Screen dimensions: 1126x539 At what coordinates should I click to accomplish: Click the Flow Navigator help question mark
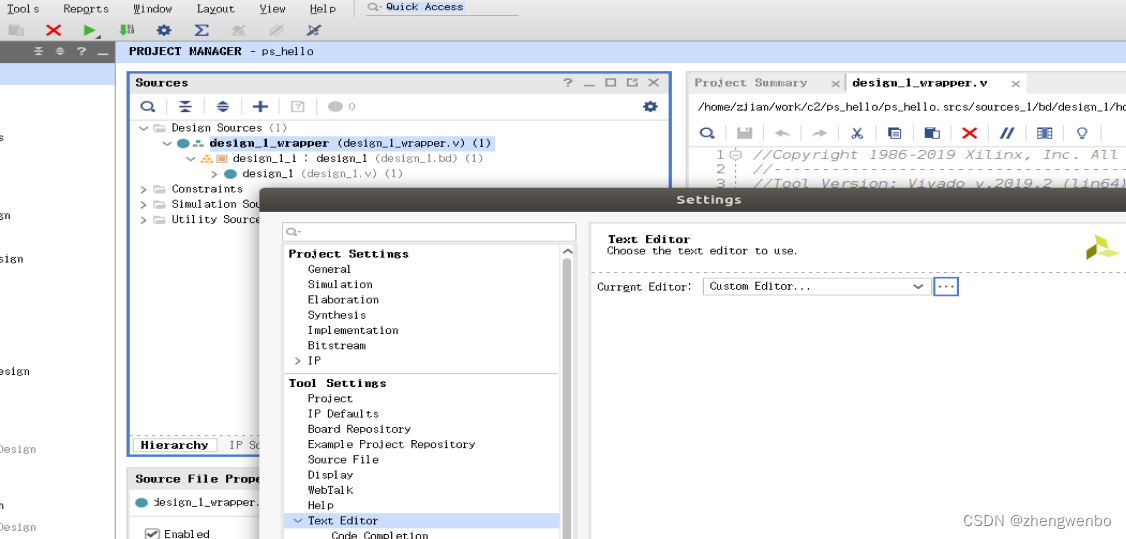[81, 52]
